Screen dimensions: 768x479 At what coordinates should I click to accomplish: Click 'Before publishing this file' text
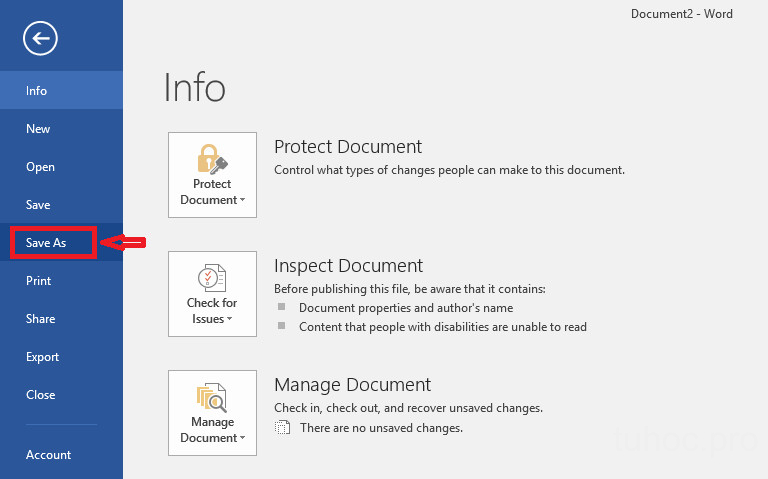click(x=409, y=289)
